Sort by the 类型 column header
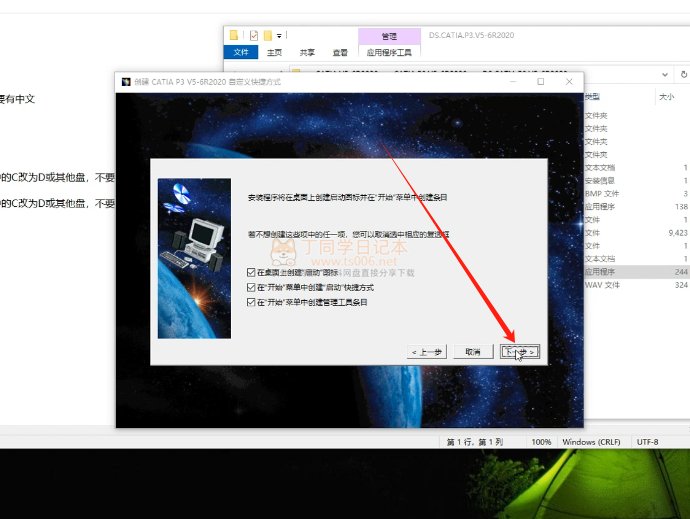690x519 pixels. (x=593, y=96)
